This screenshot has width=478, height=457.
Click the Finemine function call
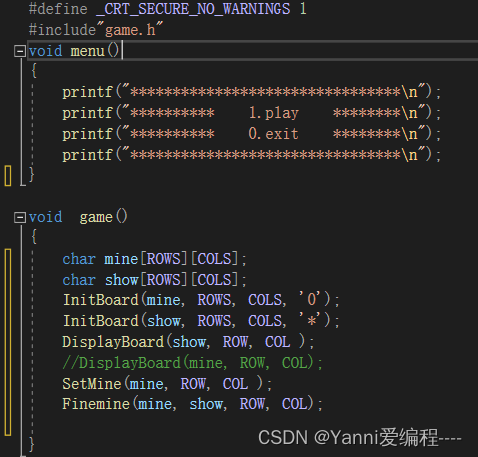tap(193, 404)
